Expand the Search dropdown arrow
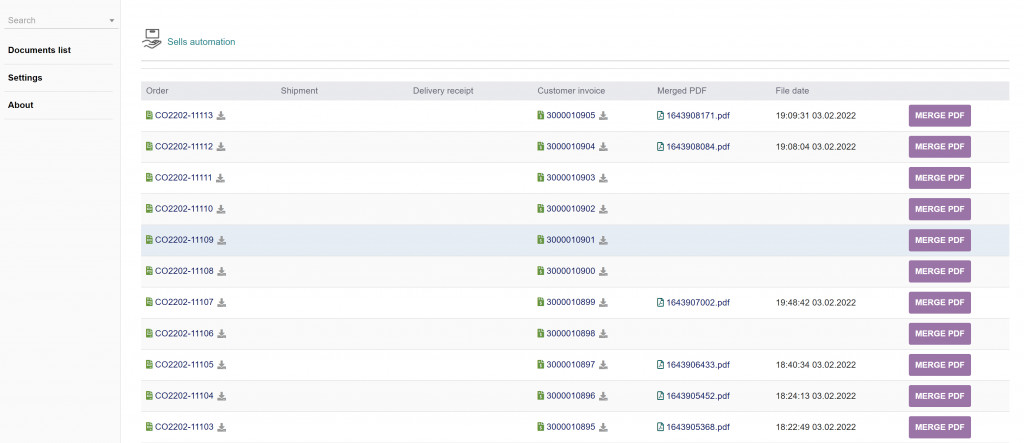 tap(111, 20)
